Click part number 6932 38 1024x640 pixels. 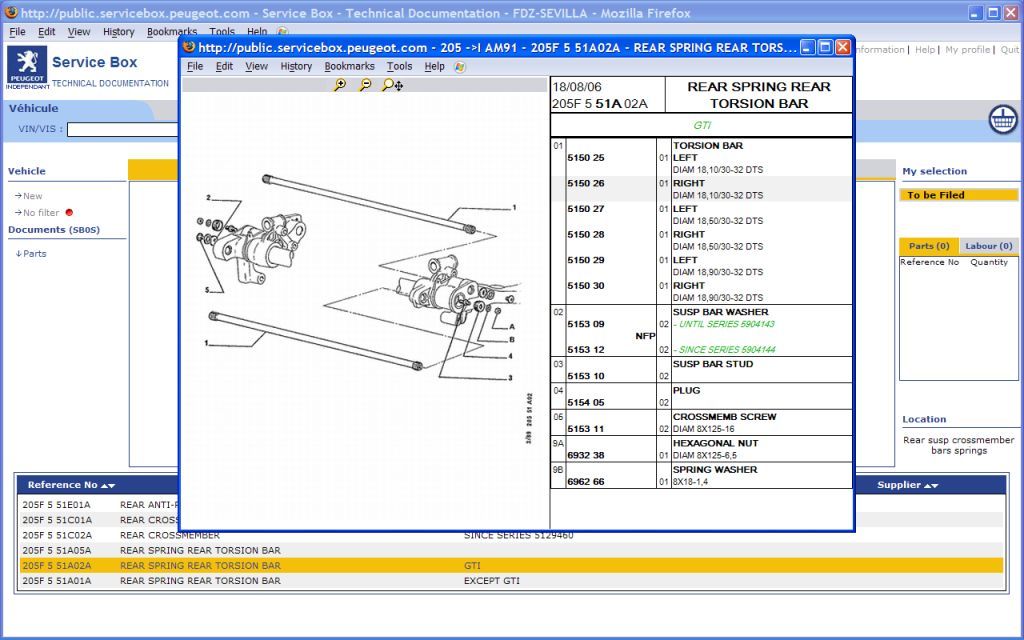tap(586, 455)
